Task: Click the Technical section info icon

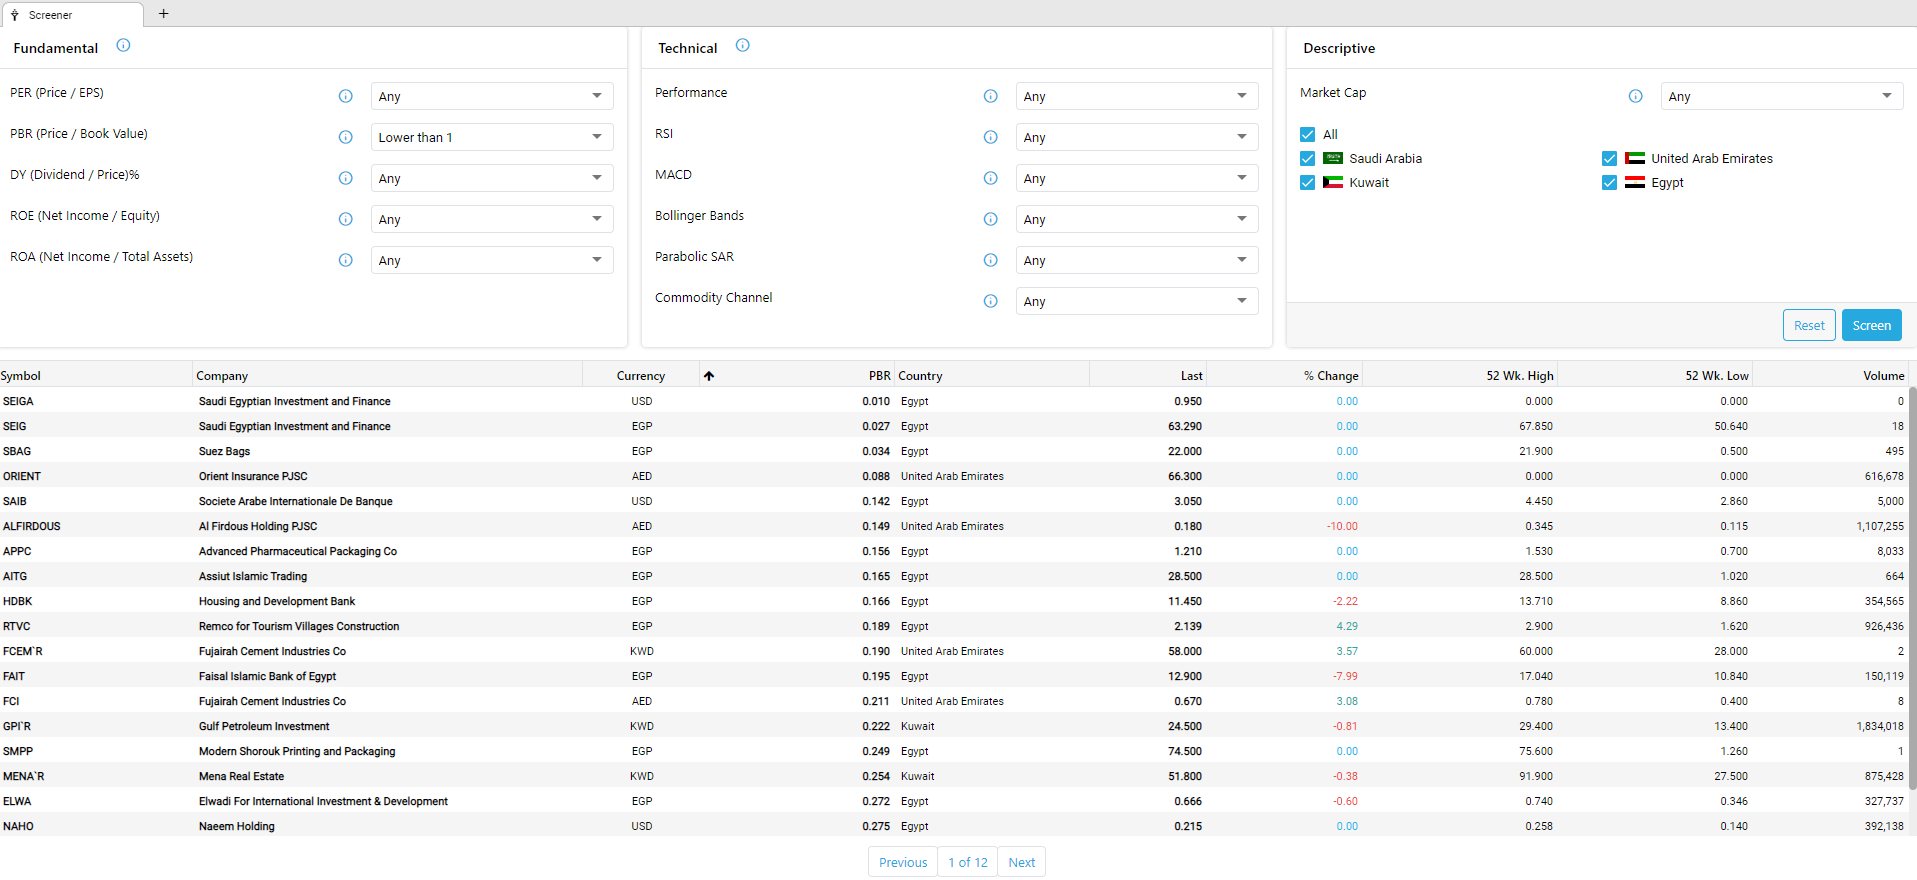Action: pyautogui.click(x=742, y=45)
